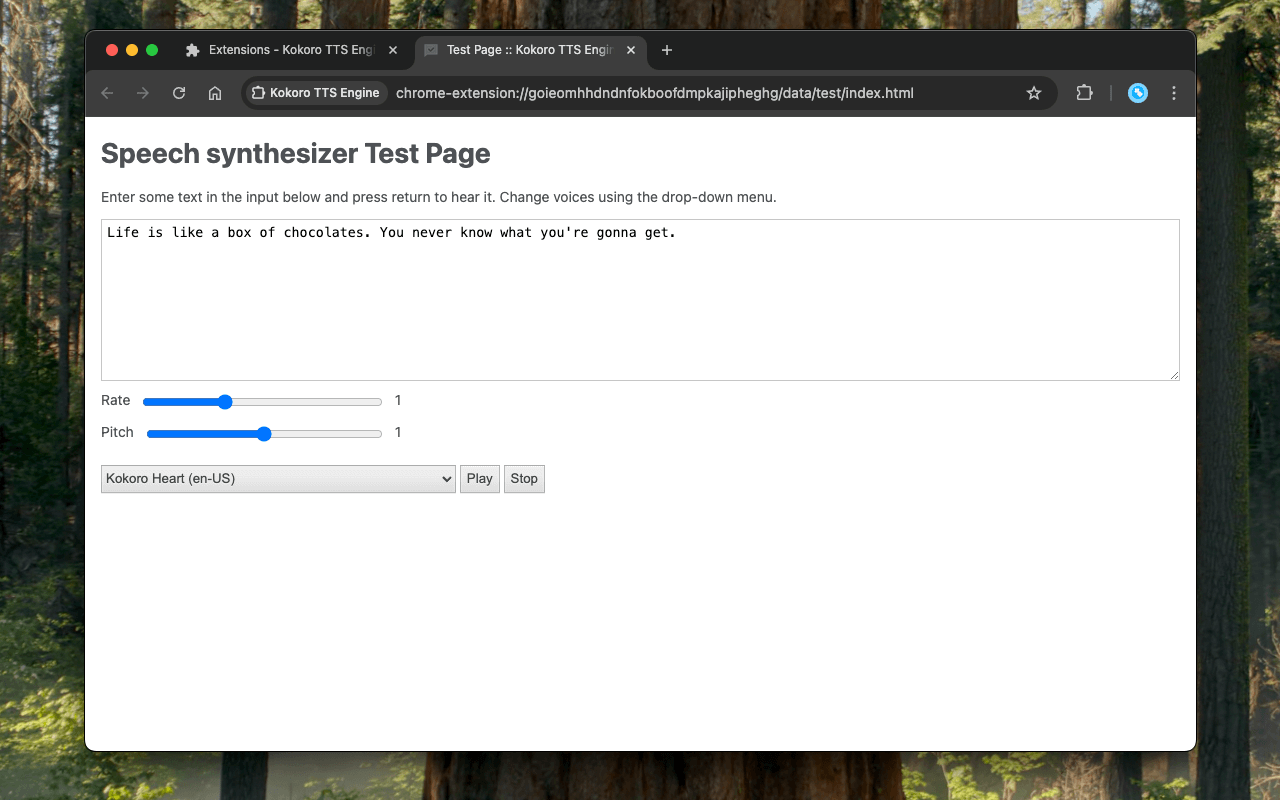The height and width of the screenshot is (800, 1280).
Task: Click the 'Pitch' label text
Action: coord(117,432)
